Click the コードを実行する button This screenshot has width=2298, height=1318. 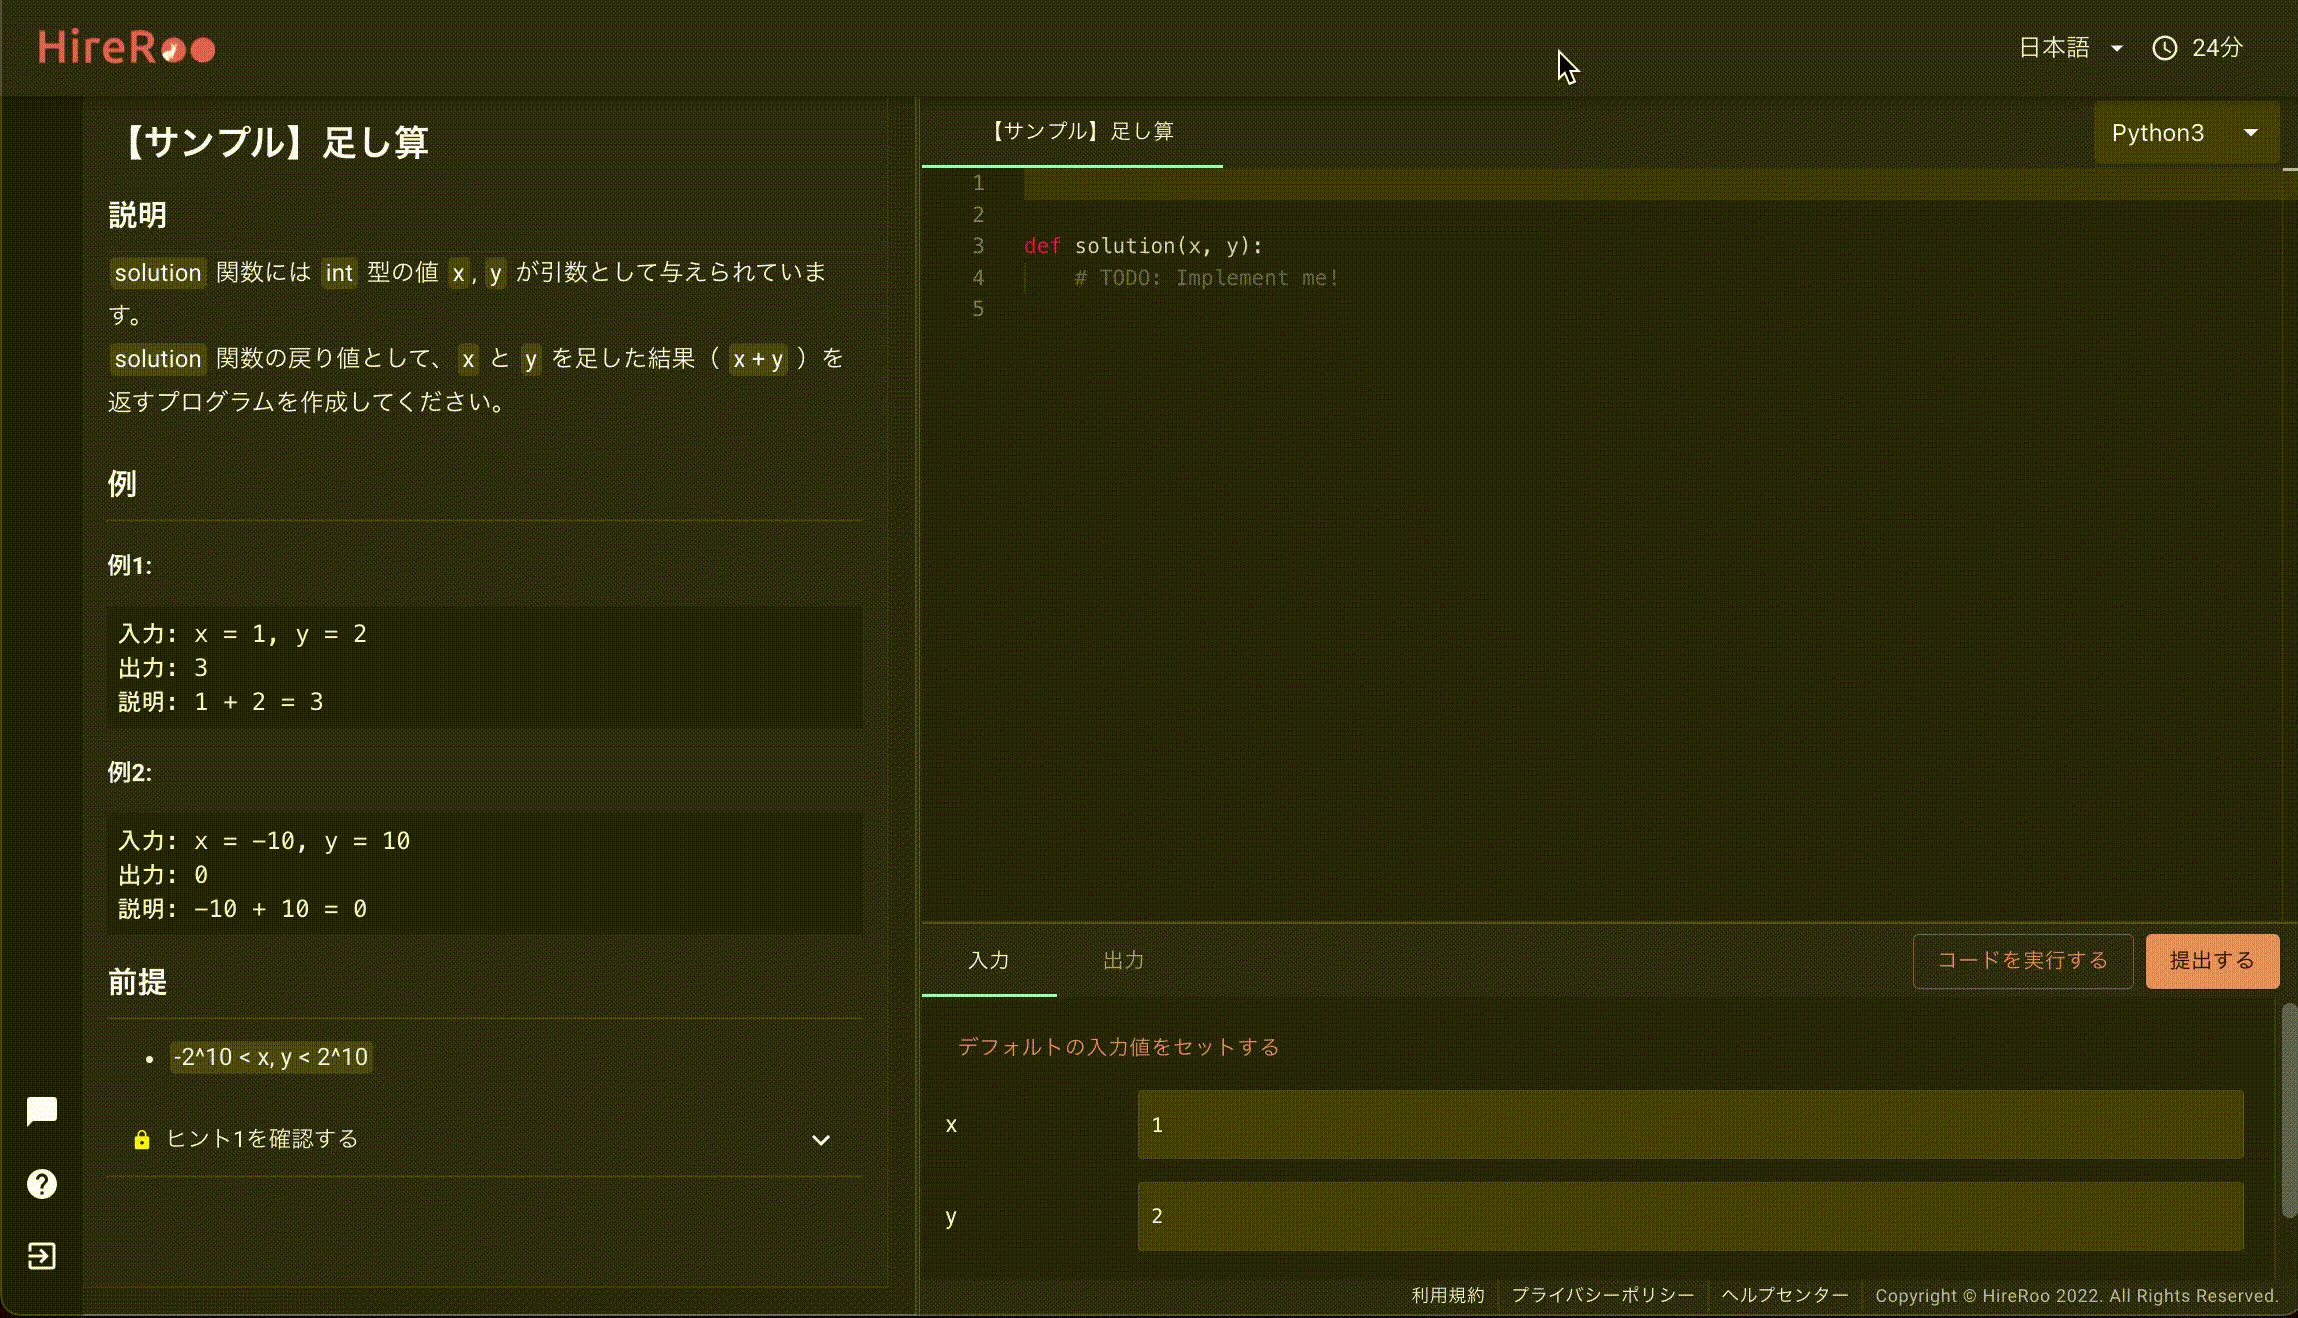(x=2022, y=961)
